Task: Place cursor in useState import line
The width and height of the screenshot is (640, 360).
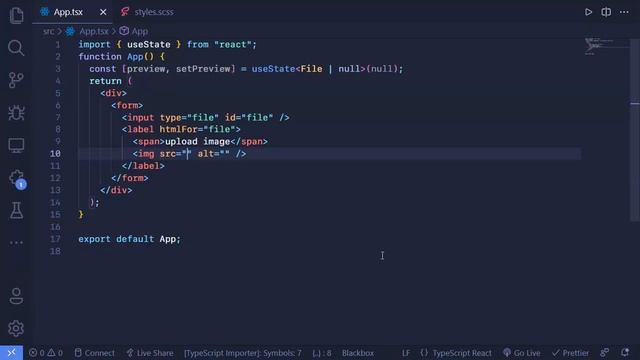Action: click(167, 44)
